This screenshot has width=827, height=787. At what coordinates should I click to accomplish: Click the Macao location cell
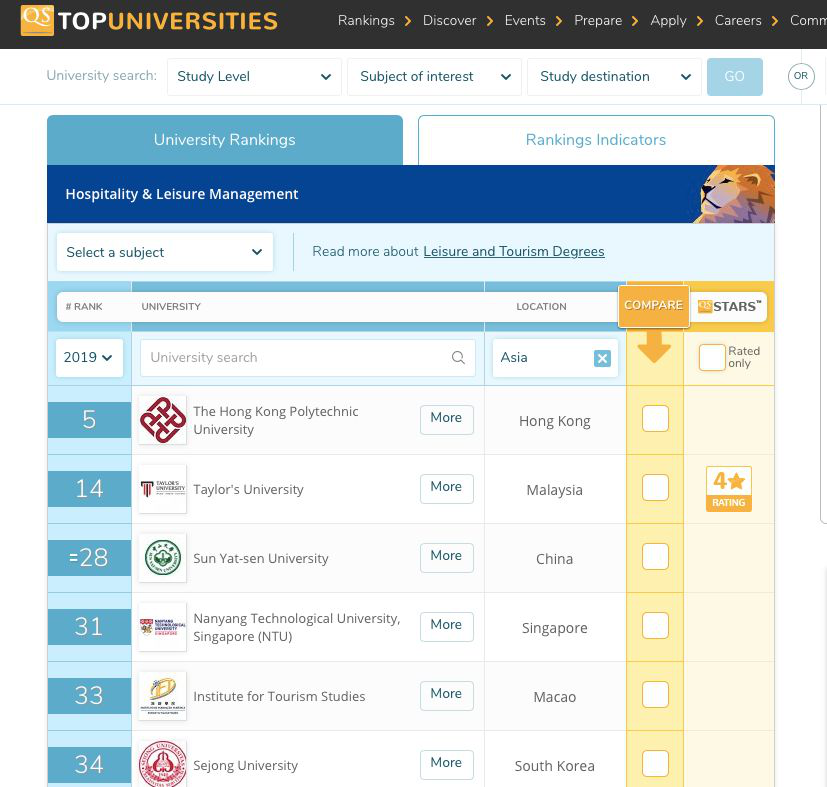pyautogui.click(x=554, y=697)
